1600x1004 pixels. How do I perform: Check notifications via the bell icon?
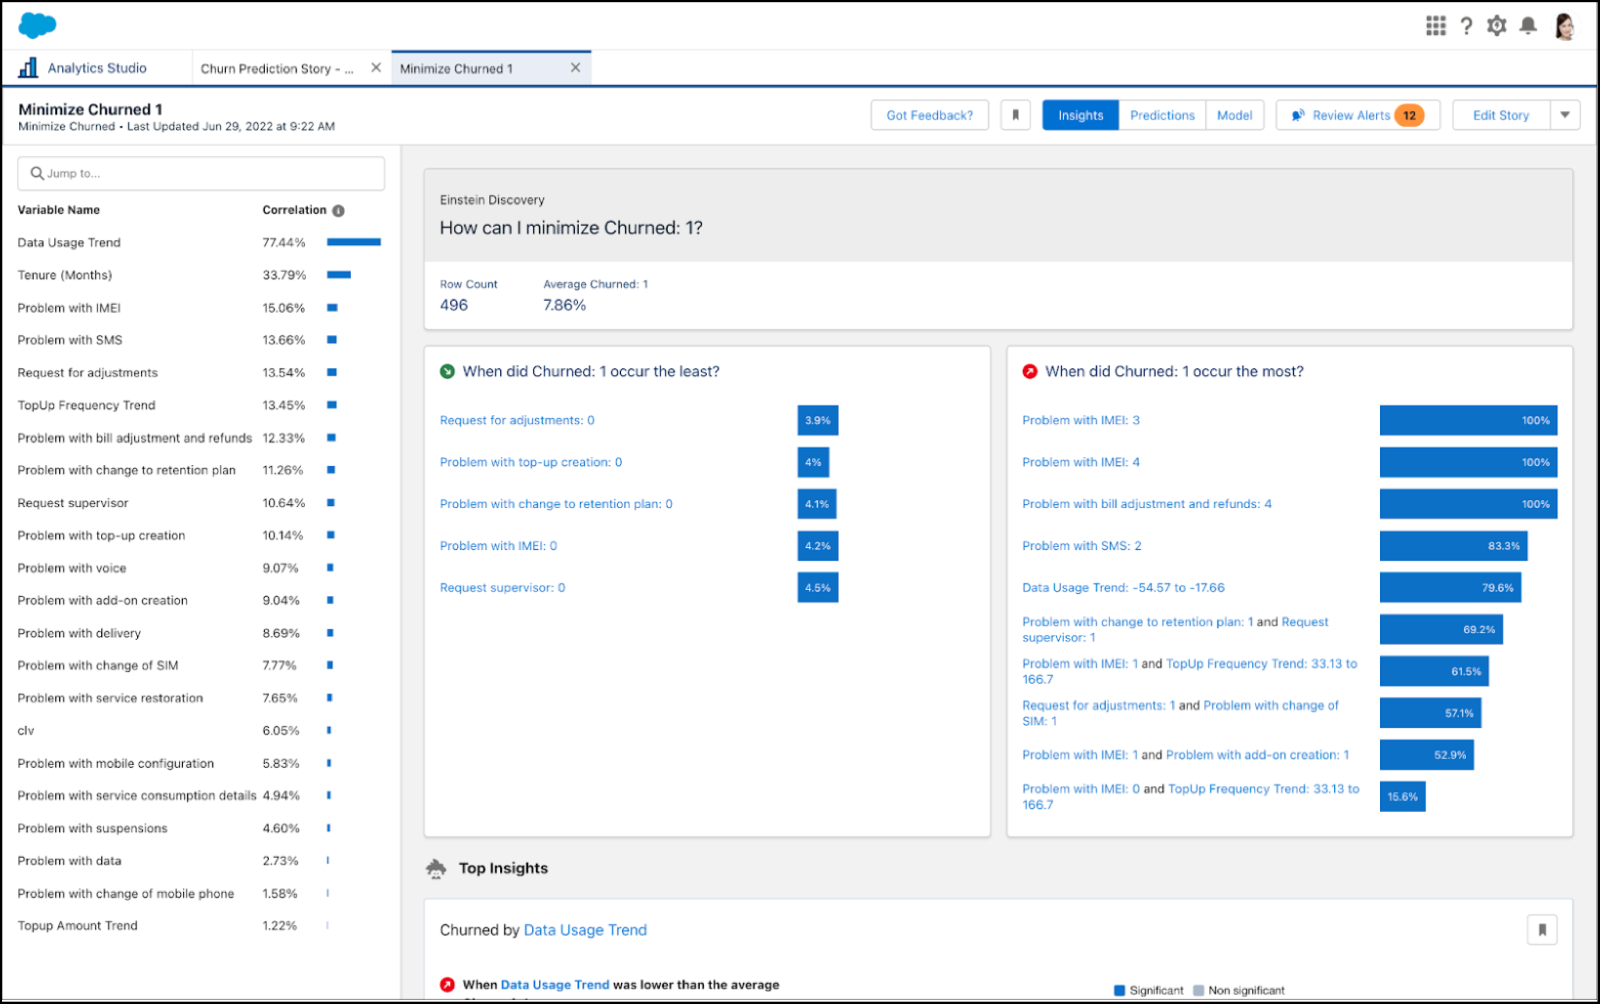point(1528,26)
